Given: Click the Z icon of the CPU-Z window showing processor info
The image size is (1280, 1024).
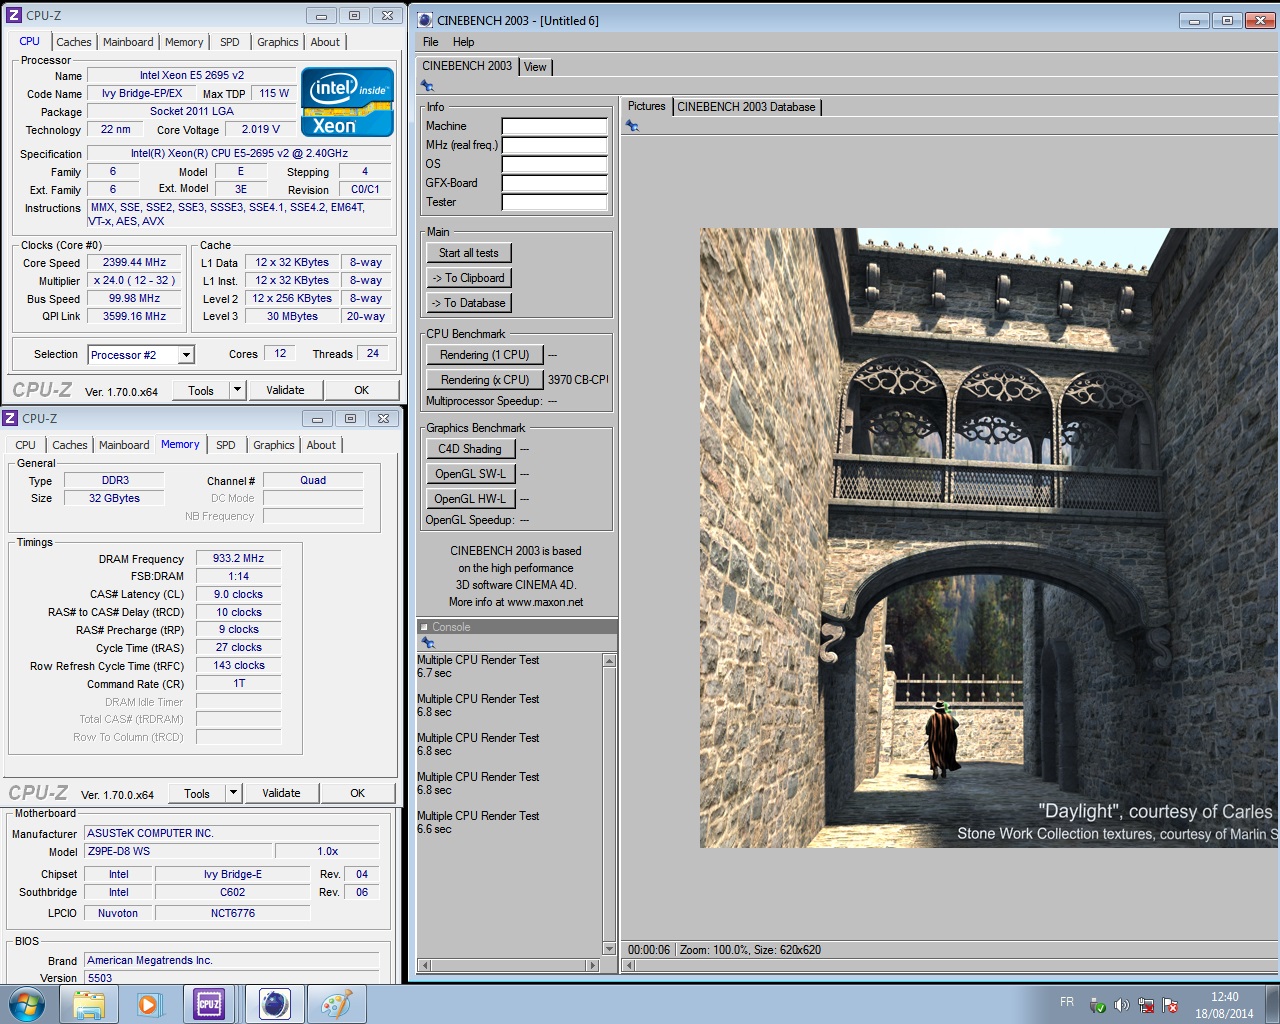Looking at the screenshot, I should pos(14,15).
